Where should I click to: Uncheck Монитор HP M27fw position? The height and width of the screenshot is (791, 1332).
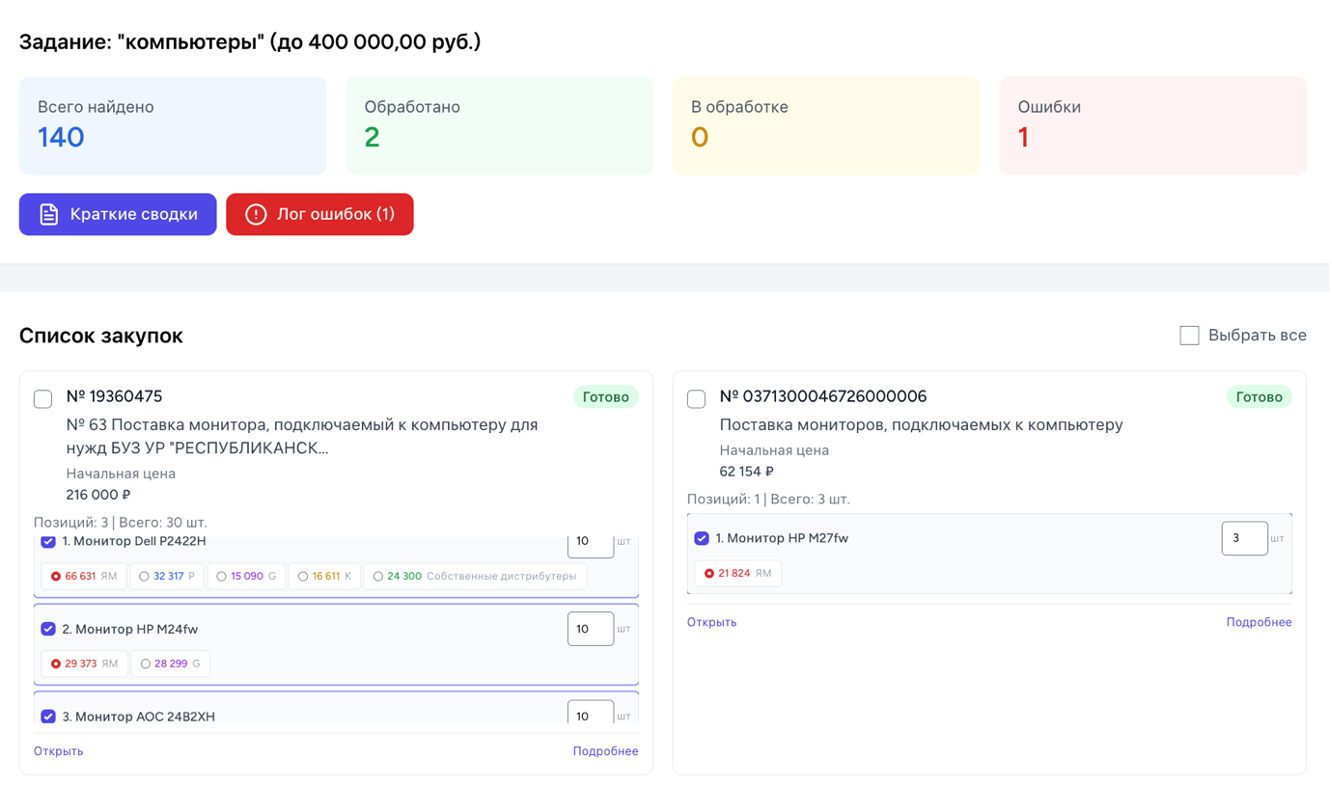(701, 538)
